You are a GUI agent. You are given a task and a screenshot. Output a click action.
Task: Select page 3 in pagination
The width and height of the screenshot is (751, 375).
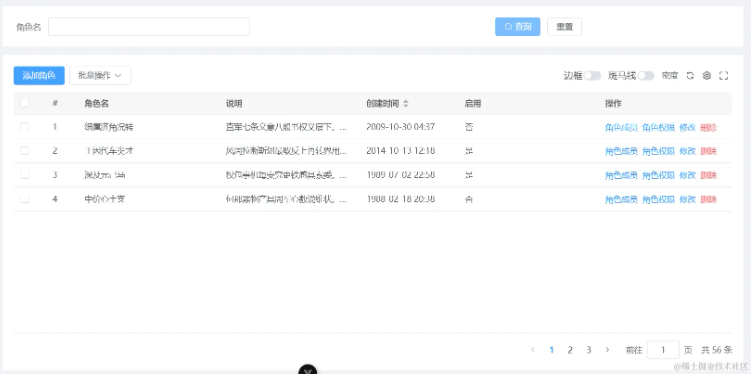pyautogui.click(x=589, y=350)
